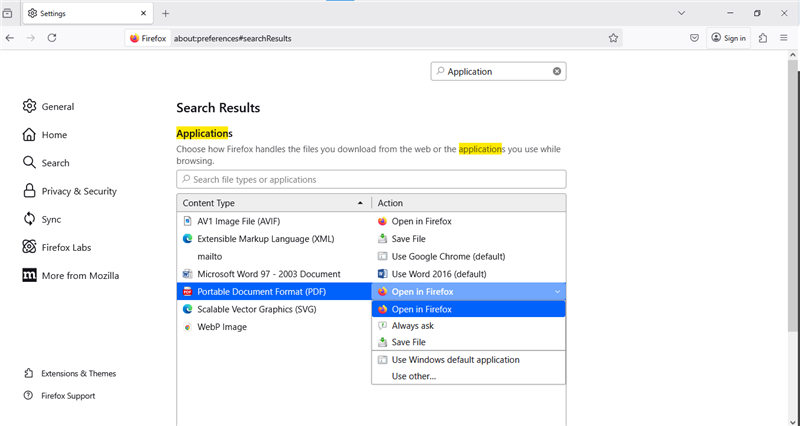Select Scalable Vector Graphics (SVG) row
Image resolution: width=800 pixels, height=426 pixels.
click(x=274, y=309)
